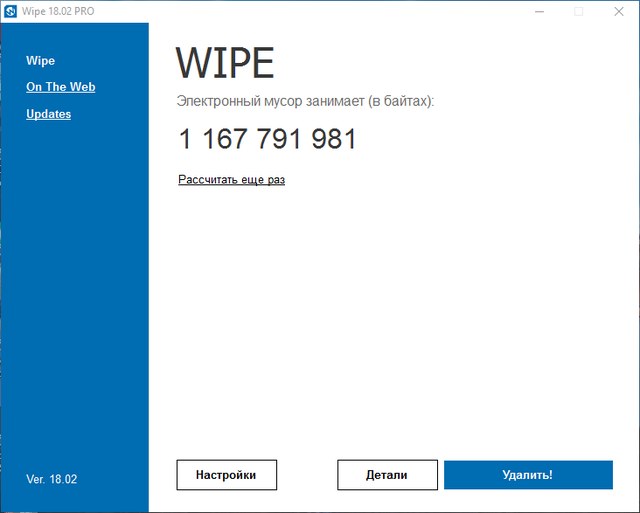Open Настройки settings button
Viewport: 640px width, 513px height.
coord(226,475)
